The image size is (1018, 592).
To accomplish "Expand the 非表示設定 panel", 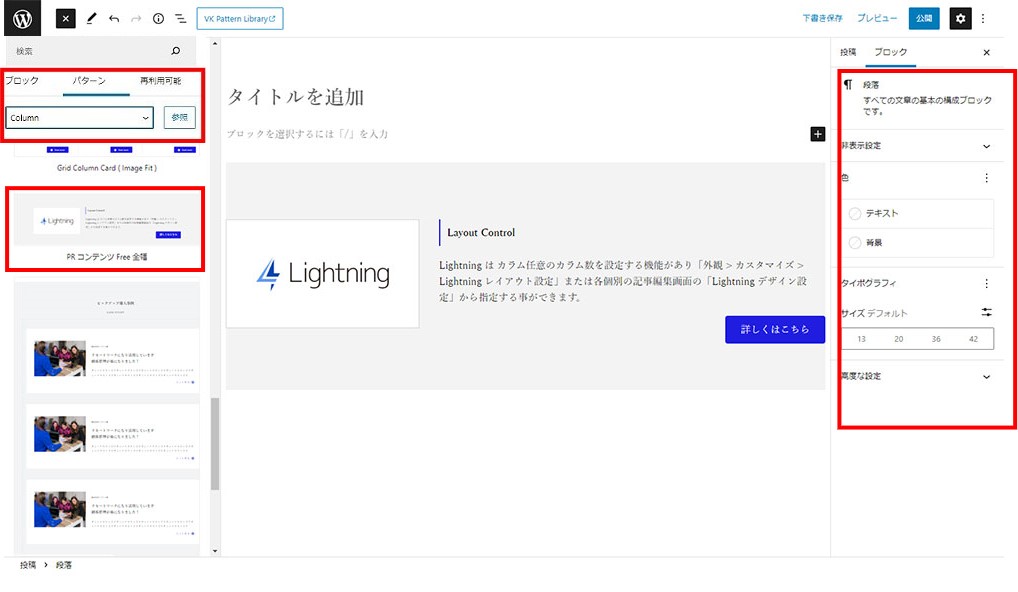I will click(986, 146).
